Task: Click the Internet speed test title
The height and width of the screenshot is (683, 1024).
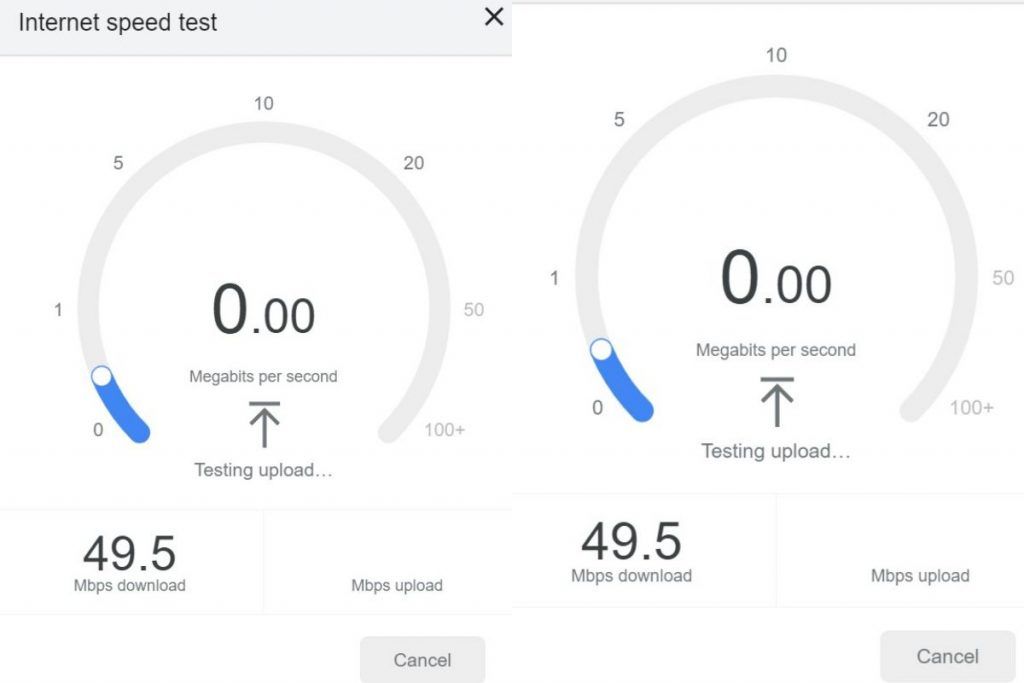Action: click(115, 22)
